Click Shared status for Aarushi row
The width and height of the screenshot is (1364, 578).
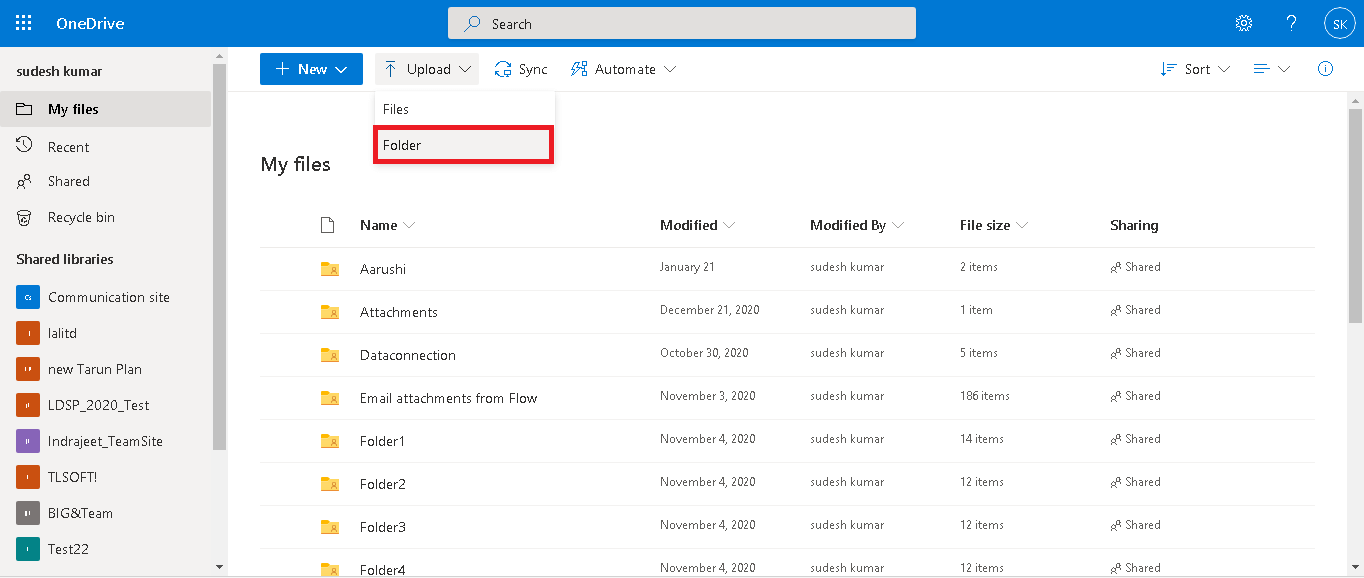[1135, 267]
